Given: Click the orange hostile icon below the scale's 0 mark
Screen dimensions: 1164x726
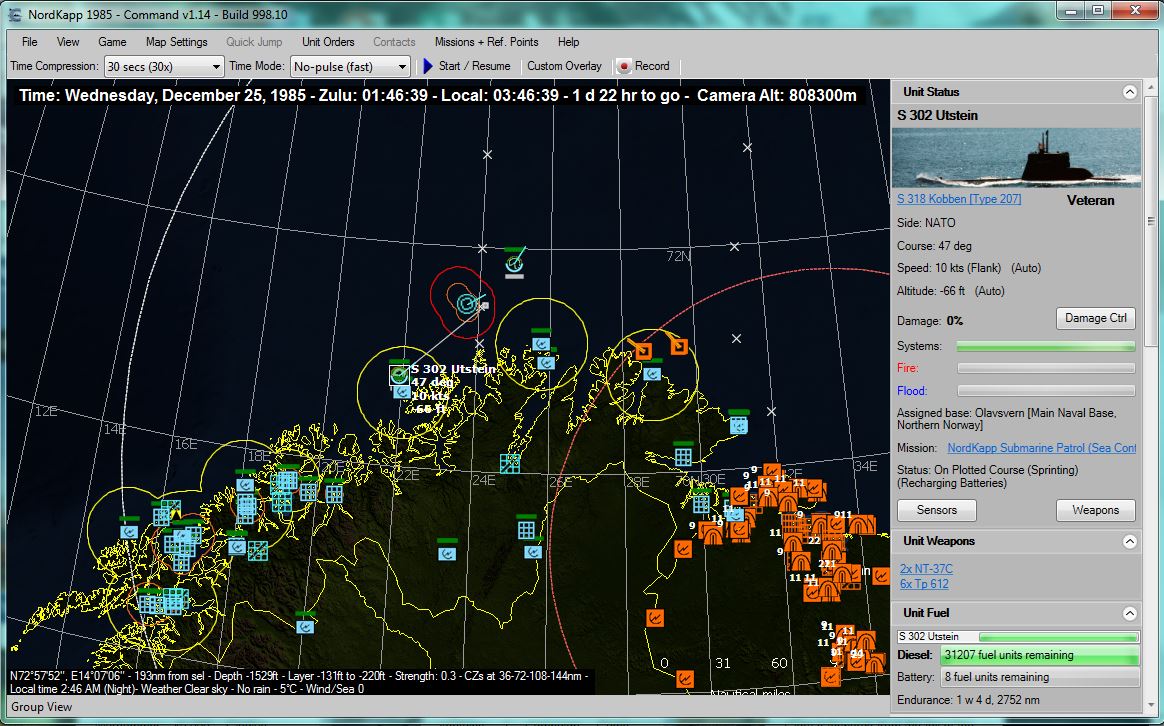Looking at the screenshot, I should 684,678.
